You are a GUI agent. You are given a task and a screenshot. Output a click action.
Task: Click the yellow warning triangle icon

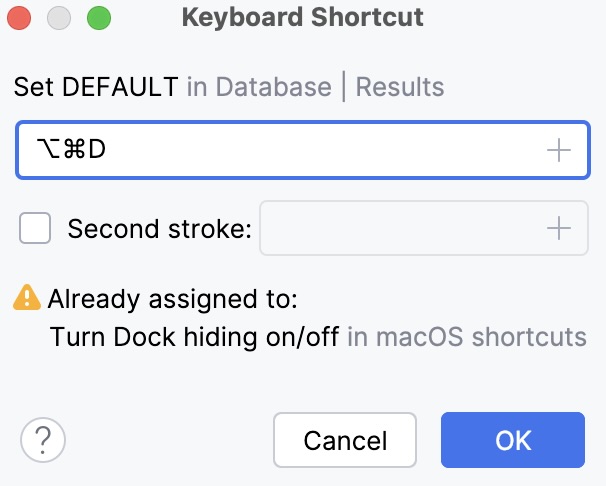coord(27,297)
